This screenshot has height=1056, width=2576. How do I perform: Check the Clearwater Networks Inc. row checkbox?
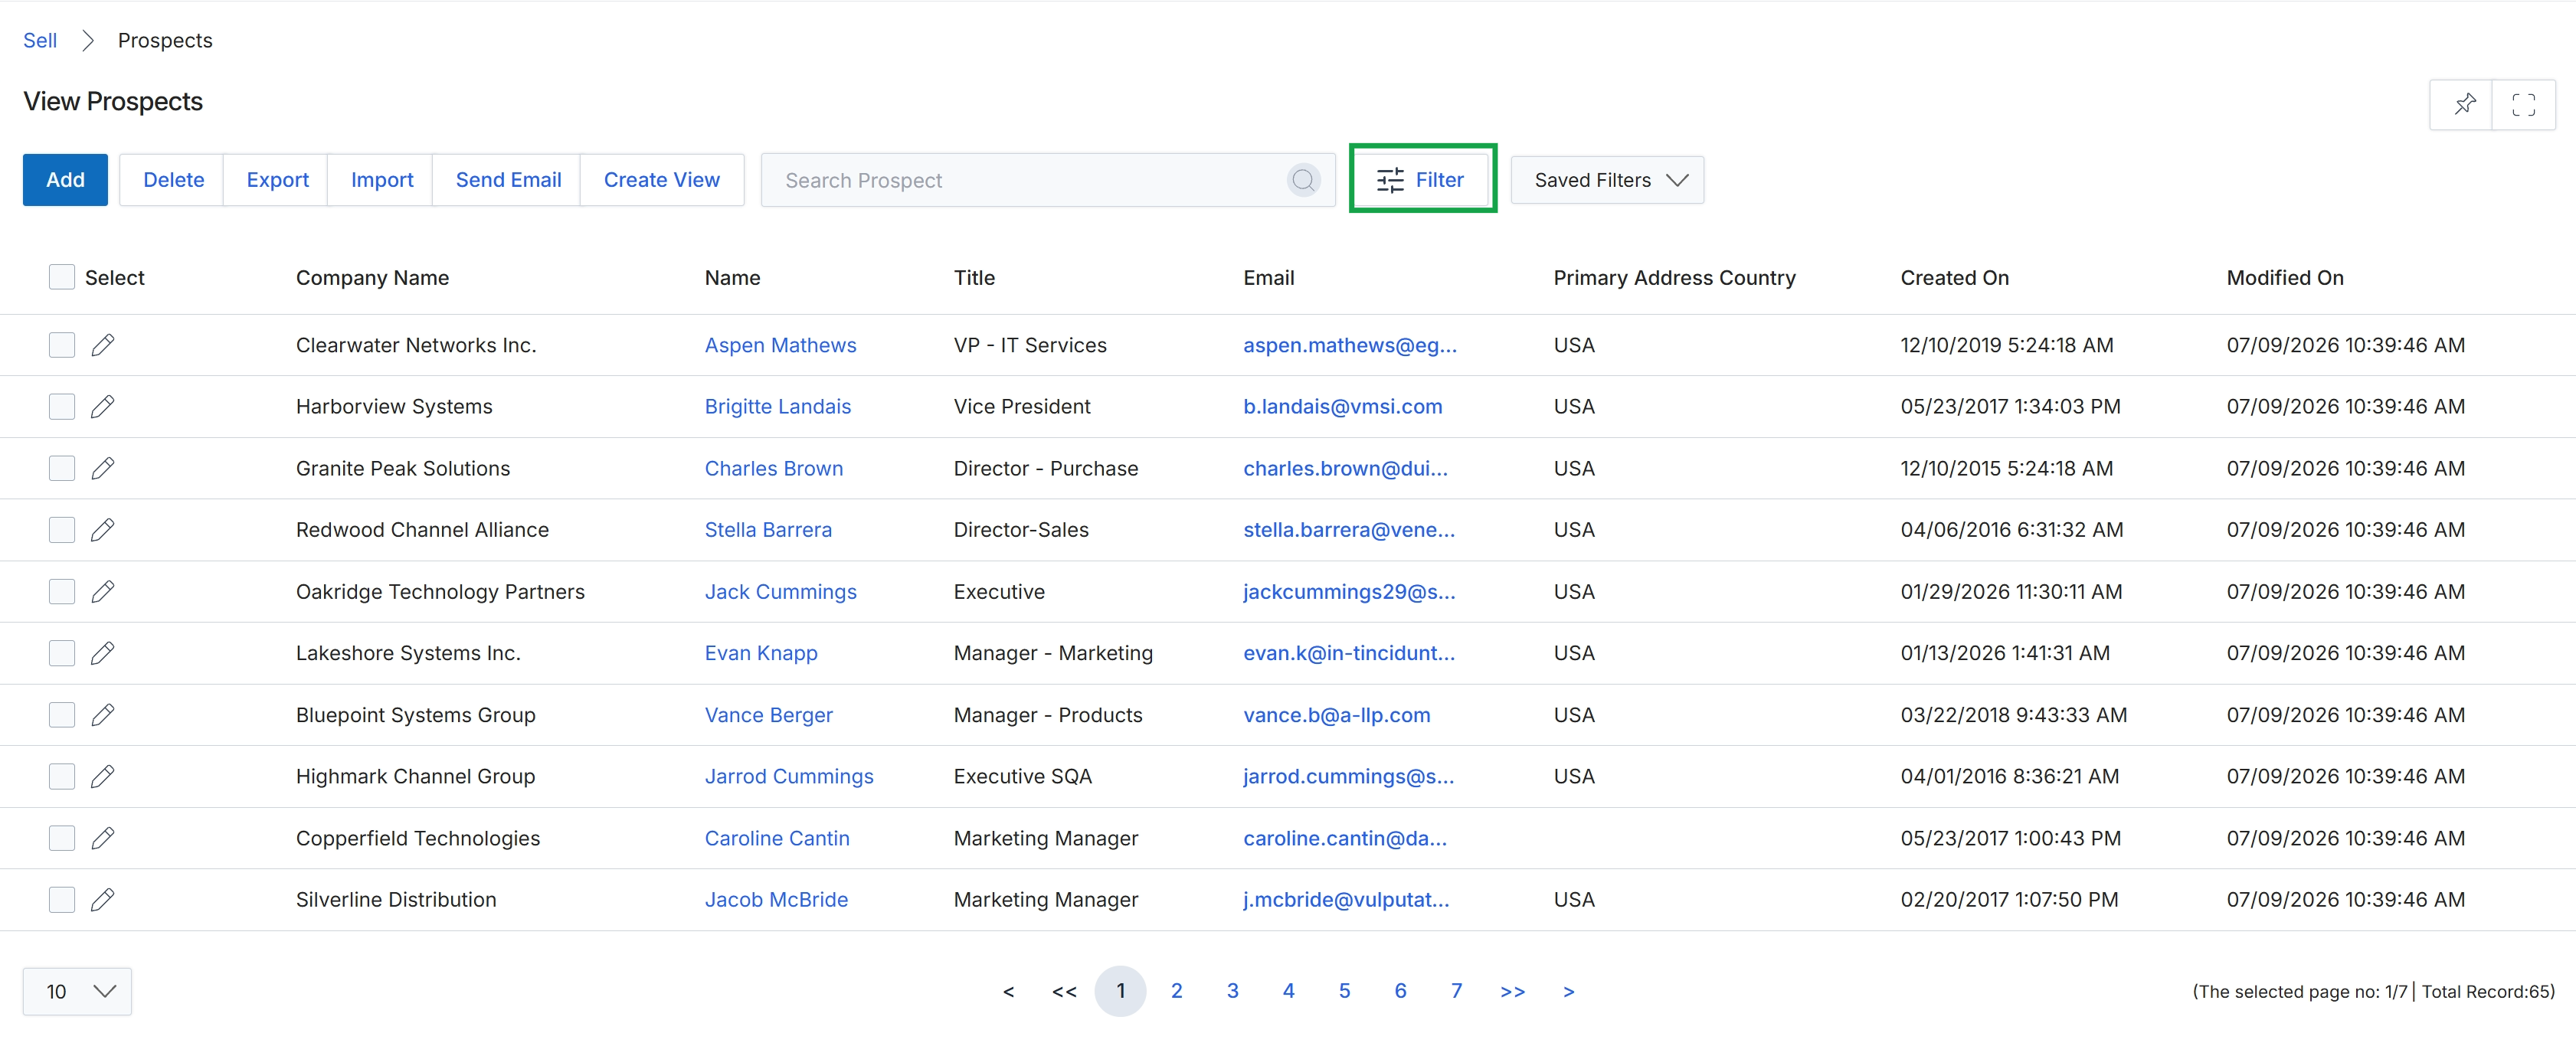tap(62, 345)
